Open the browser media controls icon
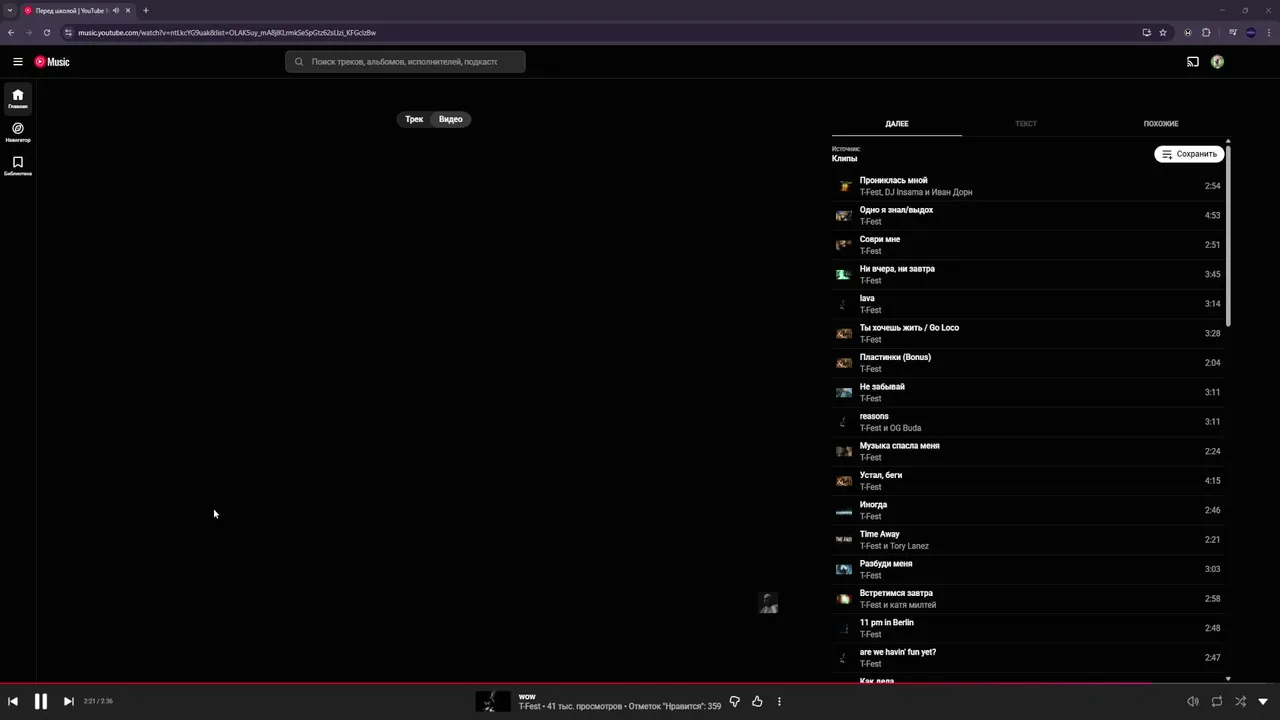The height and width of the screenshot is (720, 1280). [1233, 32]
